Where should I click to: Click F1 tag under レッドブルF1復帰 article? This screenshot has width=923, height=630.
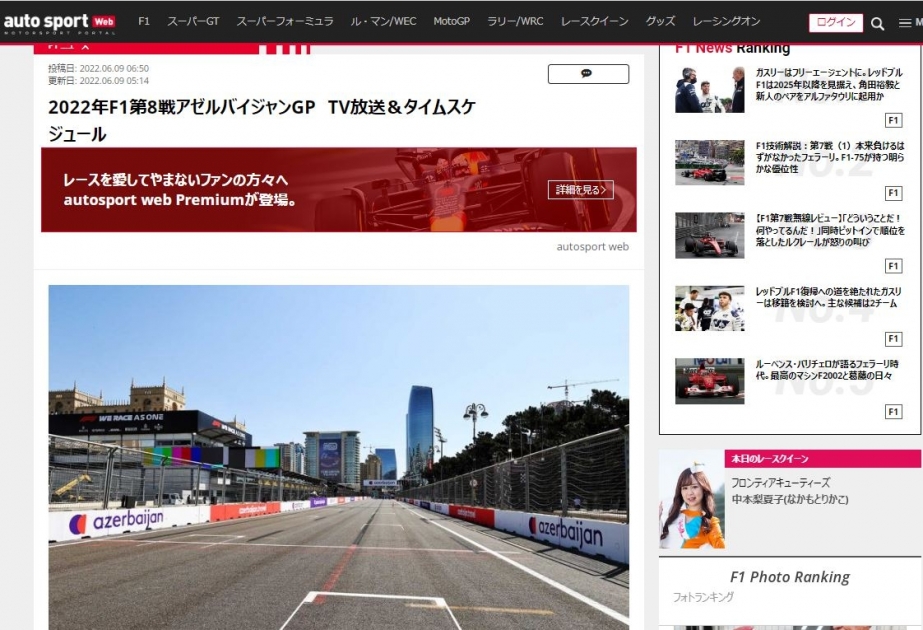coord(893,339)
